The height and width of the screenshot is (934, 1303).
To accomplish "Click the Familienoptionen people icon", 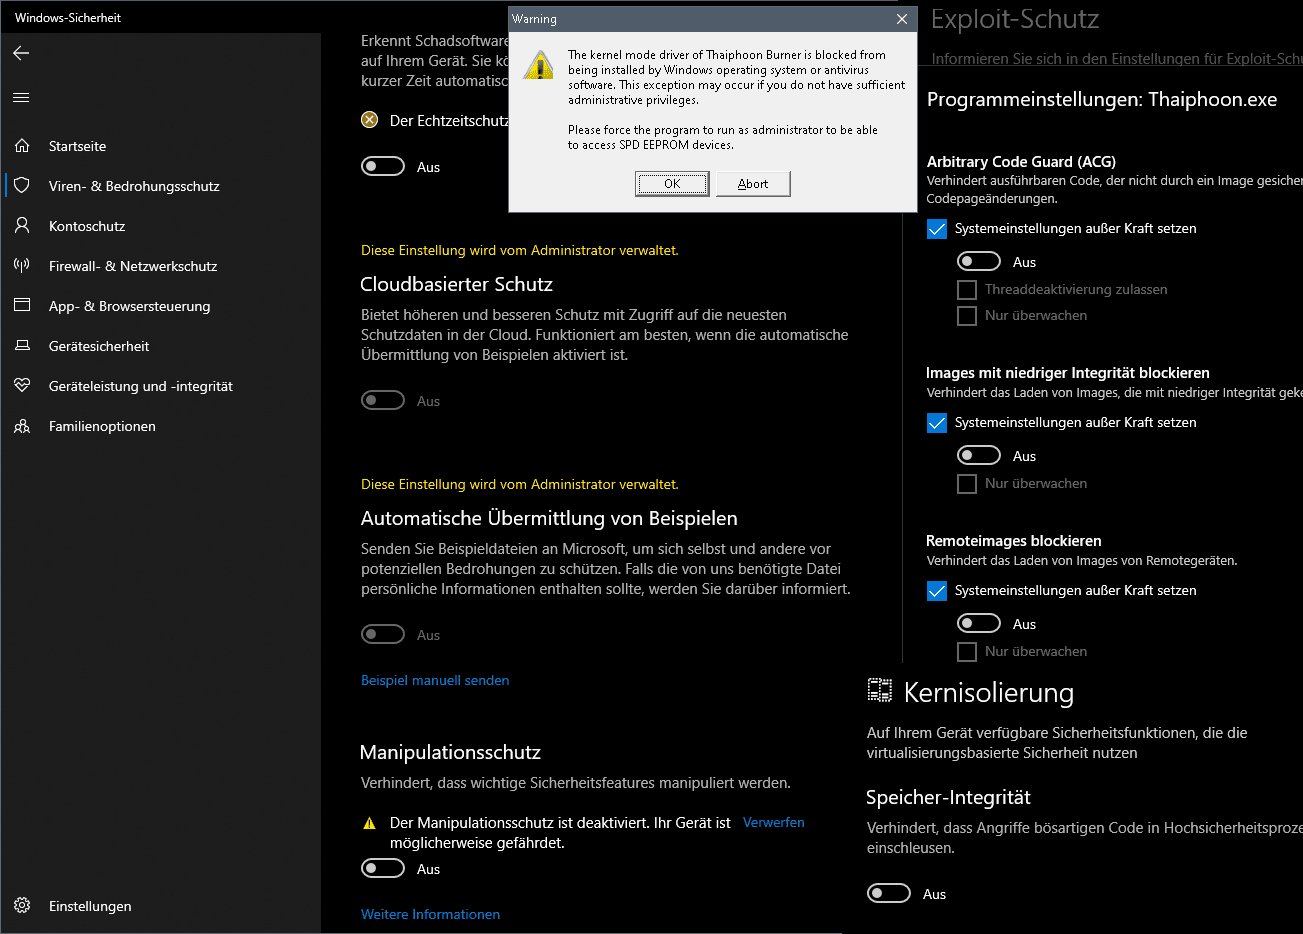I will pyautogui.click(x=22, y=426).
